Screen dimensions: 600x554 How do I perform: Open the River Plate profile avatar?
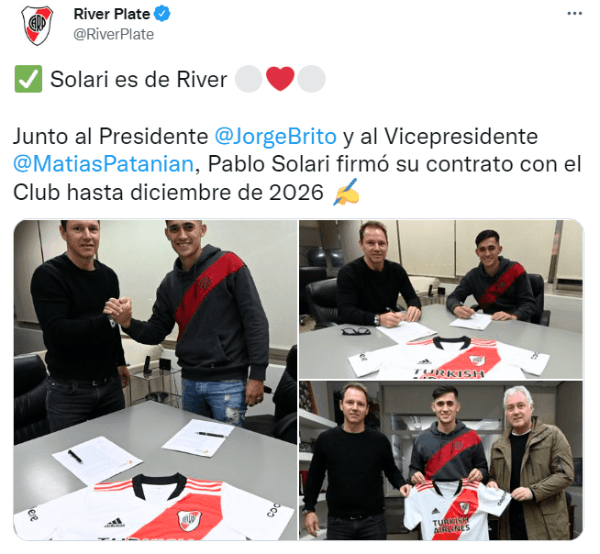[37, 25]
